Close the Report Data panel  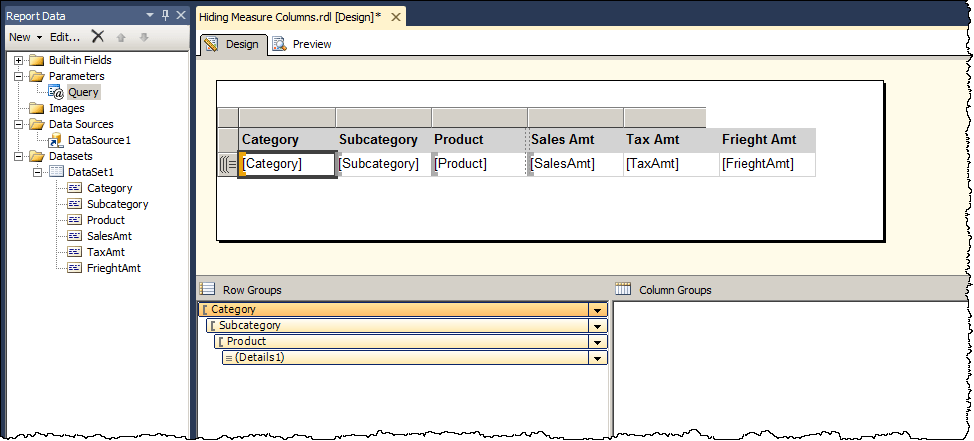tap(181, 16)
